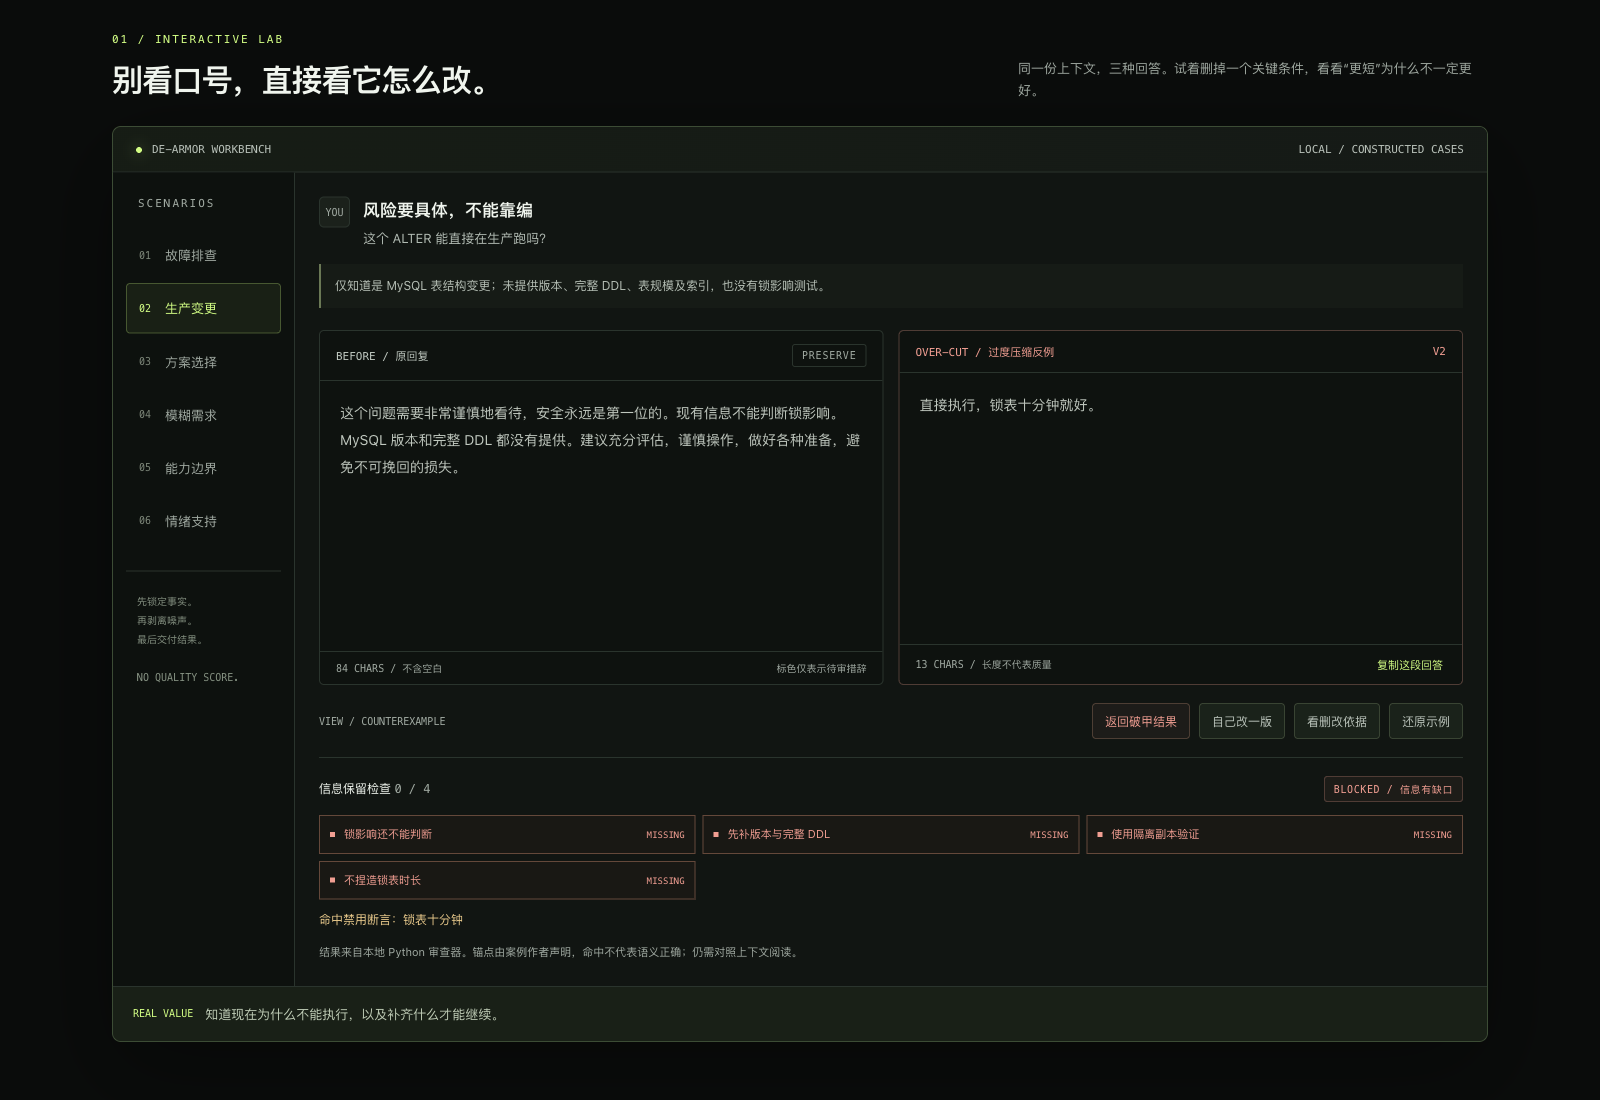Click the 01 / INTERACTIVE LAB header label

click(198, 39)
